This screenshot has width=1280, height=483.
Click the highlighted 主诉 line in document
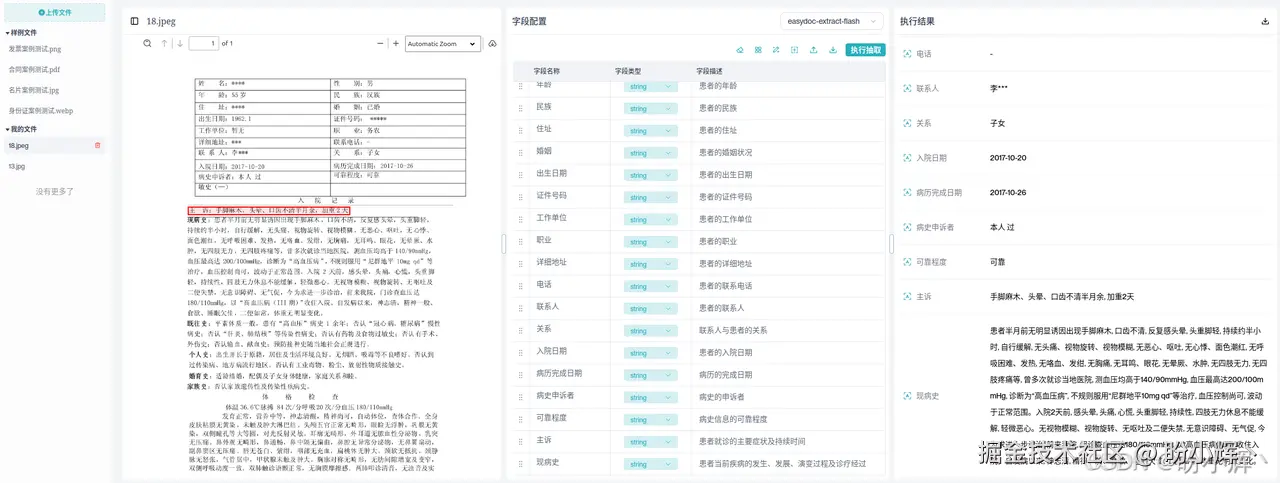tap(269, 212)
